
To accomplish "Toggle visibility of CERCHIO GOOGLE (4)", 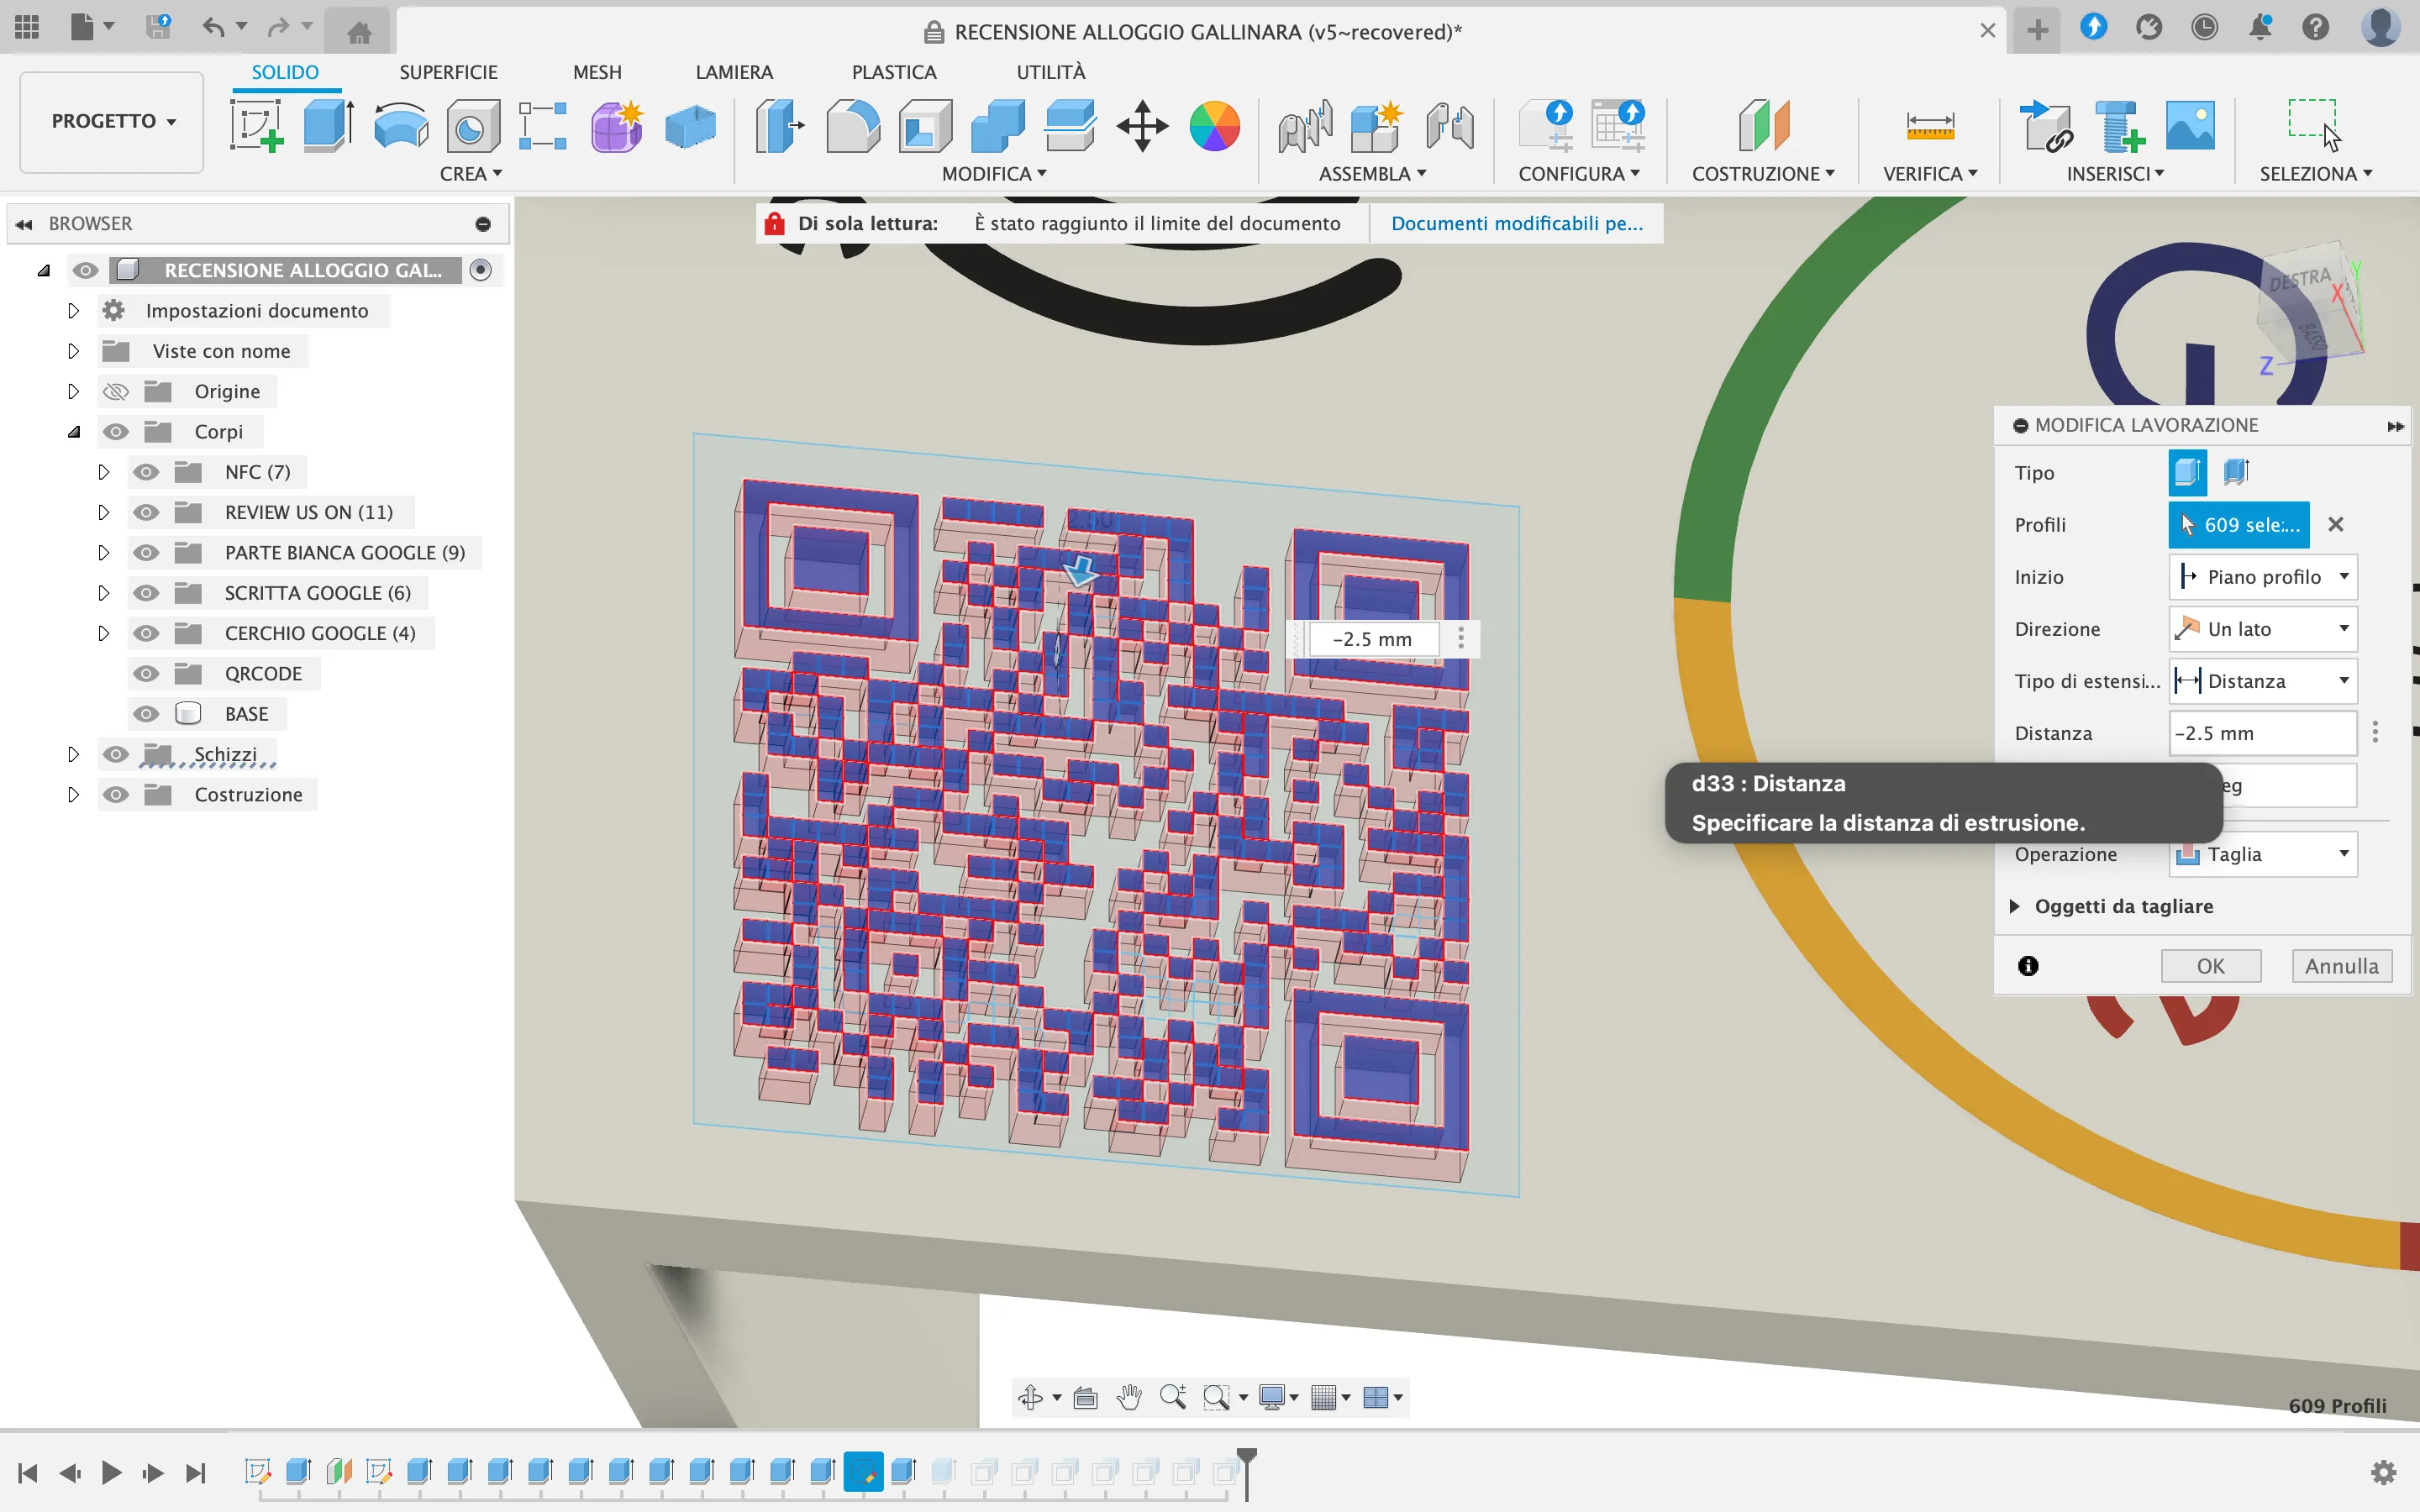I will (146, 633).
